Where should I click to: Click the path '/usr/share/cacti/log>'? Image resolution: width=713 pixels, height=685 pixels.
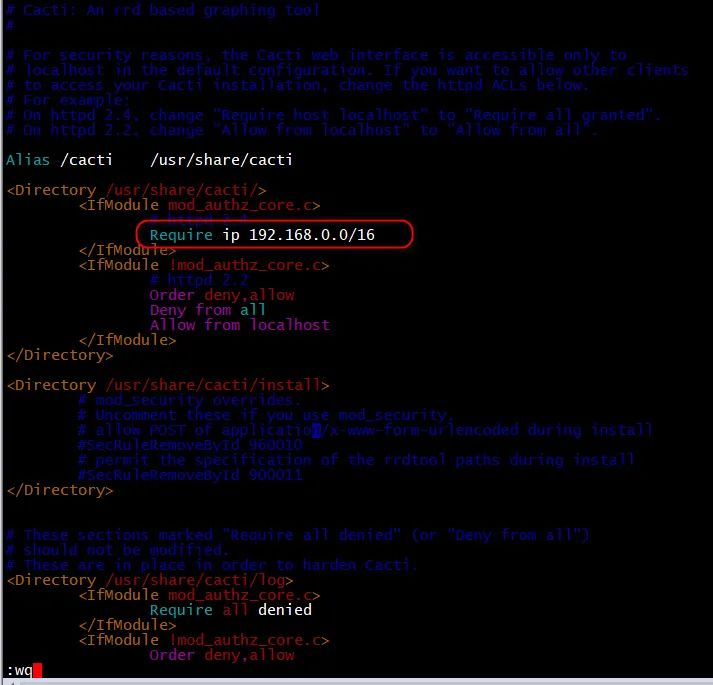point(199,580)
